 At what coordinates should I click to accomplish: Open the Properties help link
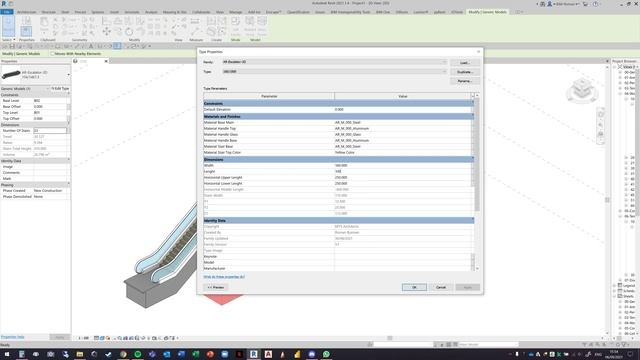[x=12, y=337]
